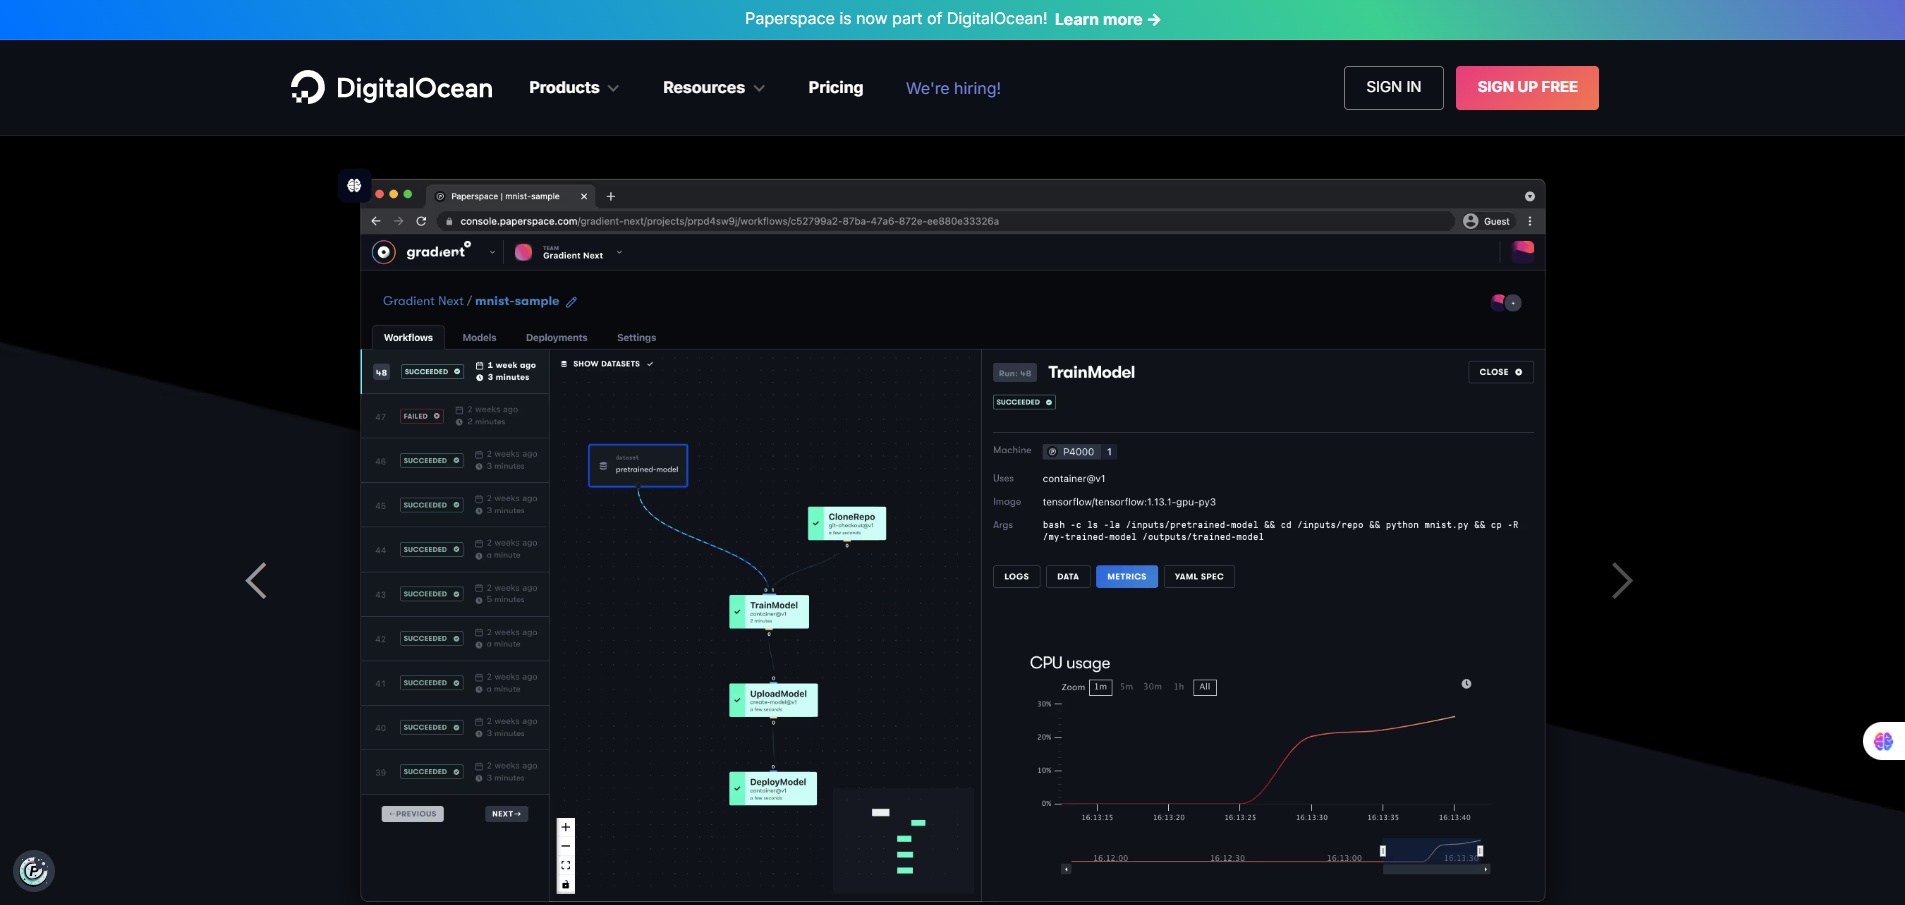Click the PREVIOUS runs page button
1905x905 pixels.
412,814
